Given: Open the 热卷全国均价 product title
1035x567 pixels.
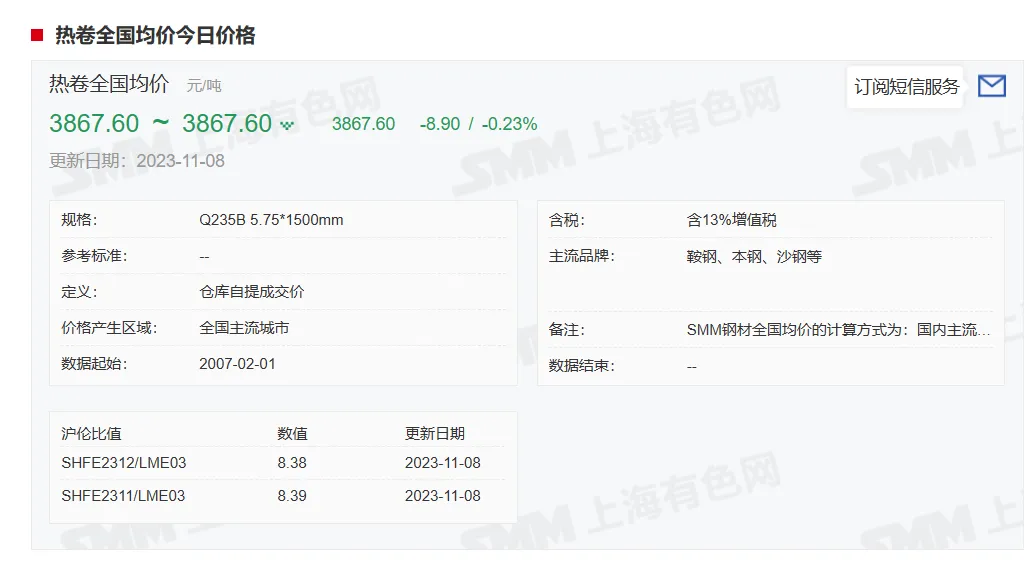Looking at the screenshot, I should click(109, 84).
